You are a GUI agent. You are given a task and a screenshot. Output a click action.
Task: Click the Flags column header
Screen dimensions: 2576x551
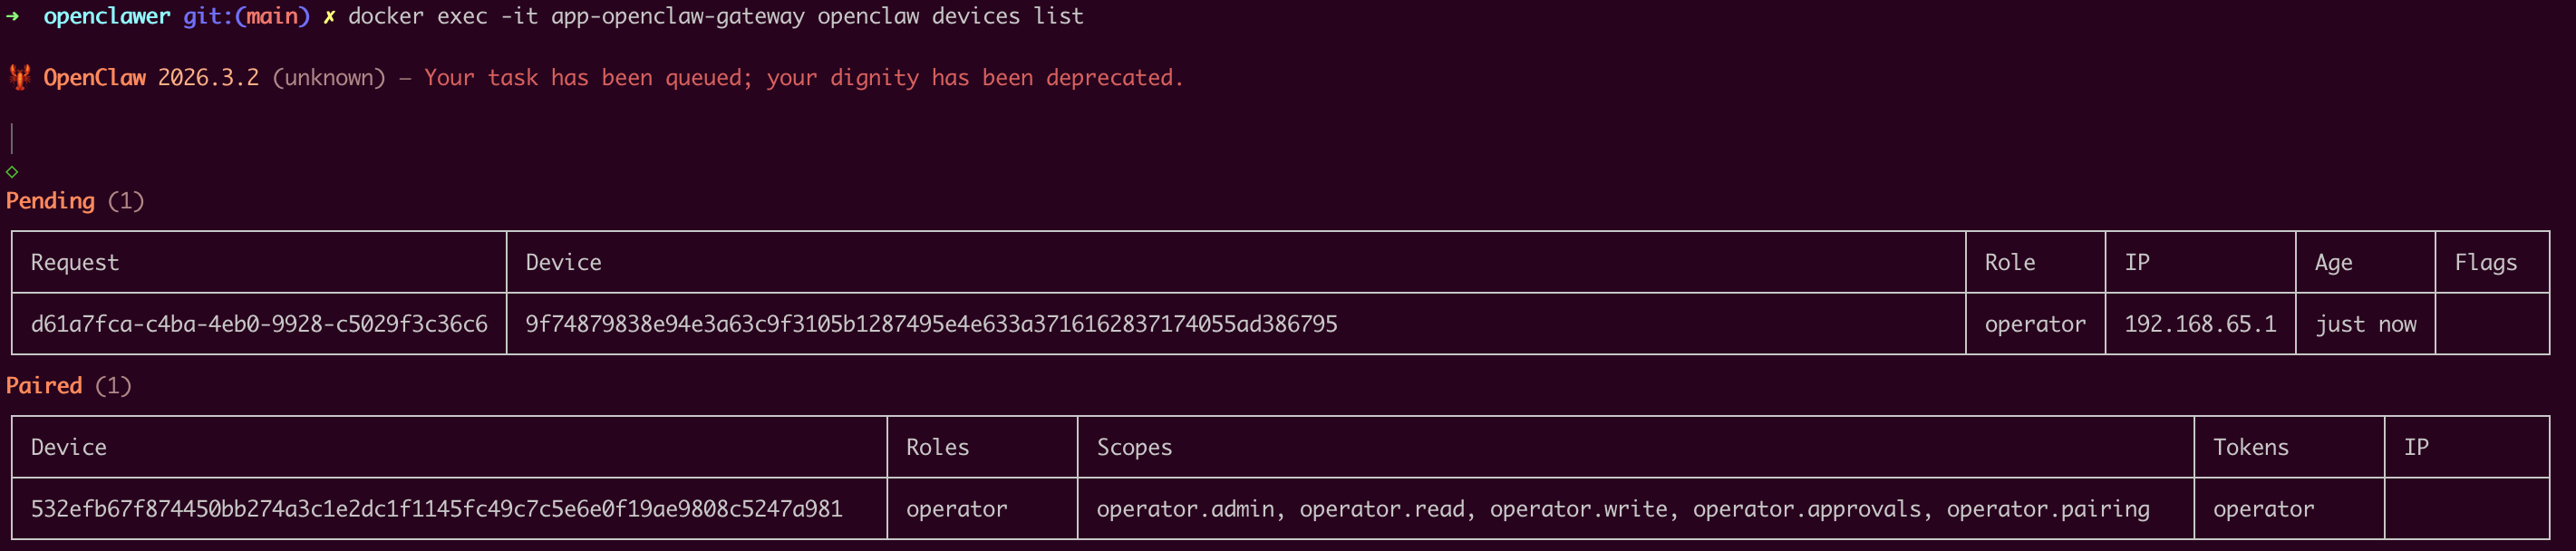tap(2485, 262)
